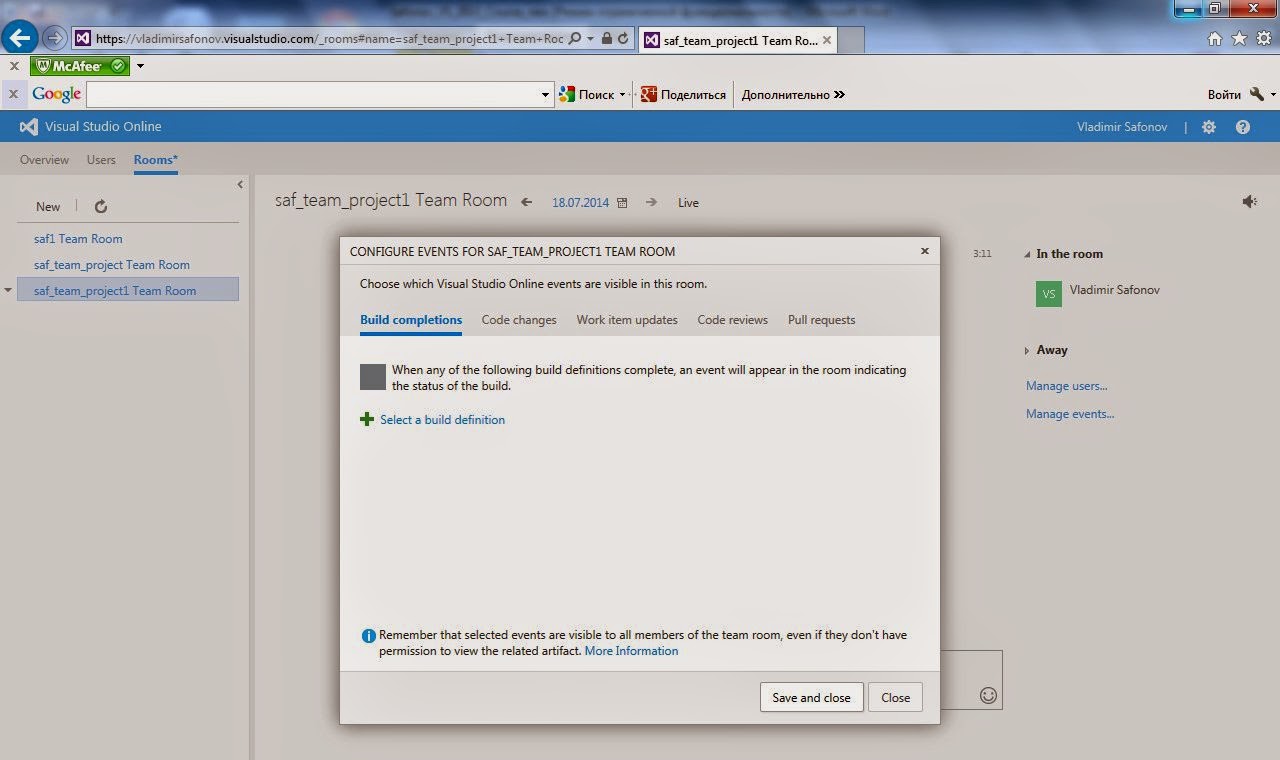Switch to the Pull requests tab
1280x760 pixels.
822,320
